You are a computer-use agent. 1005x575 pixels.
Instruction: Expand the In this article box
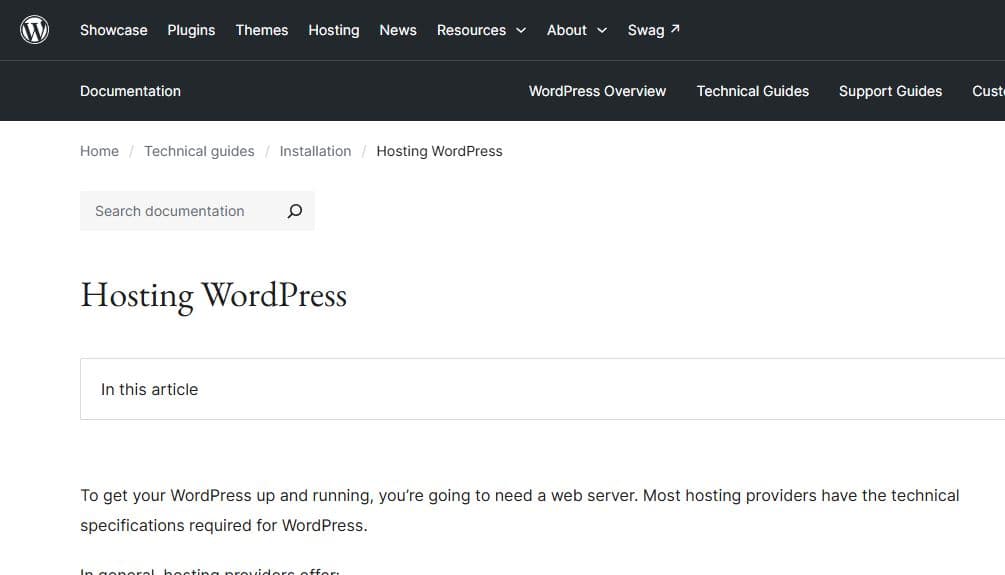pyautogui.click(x=542, y=389)
